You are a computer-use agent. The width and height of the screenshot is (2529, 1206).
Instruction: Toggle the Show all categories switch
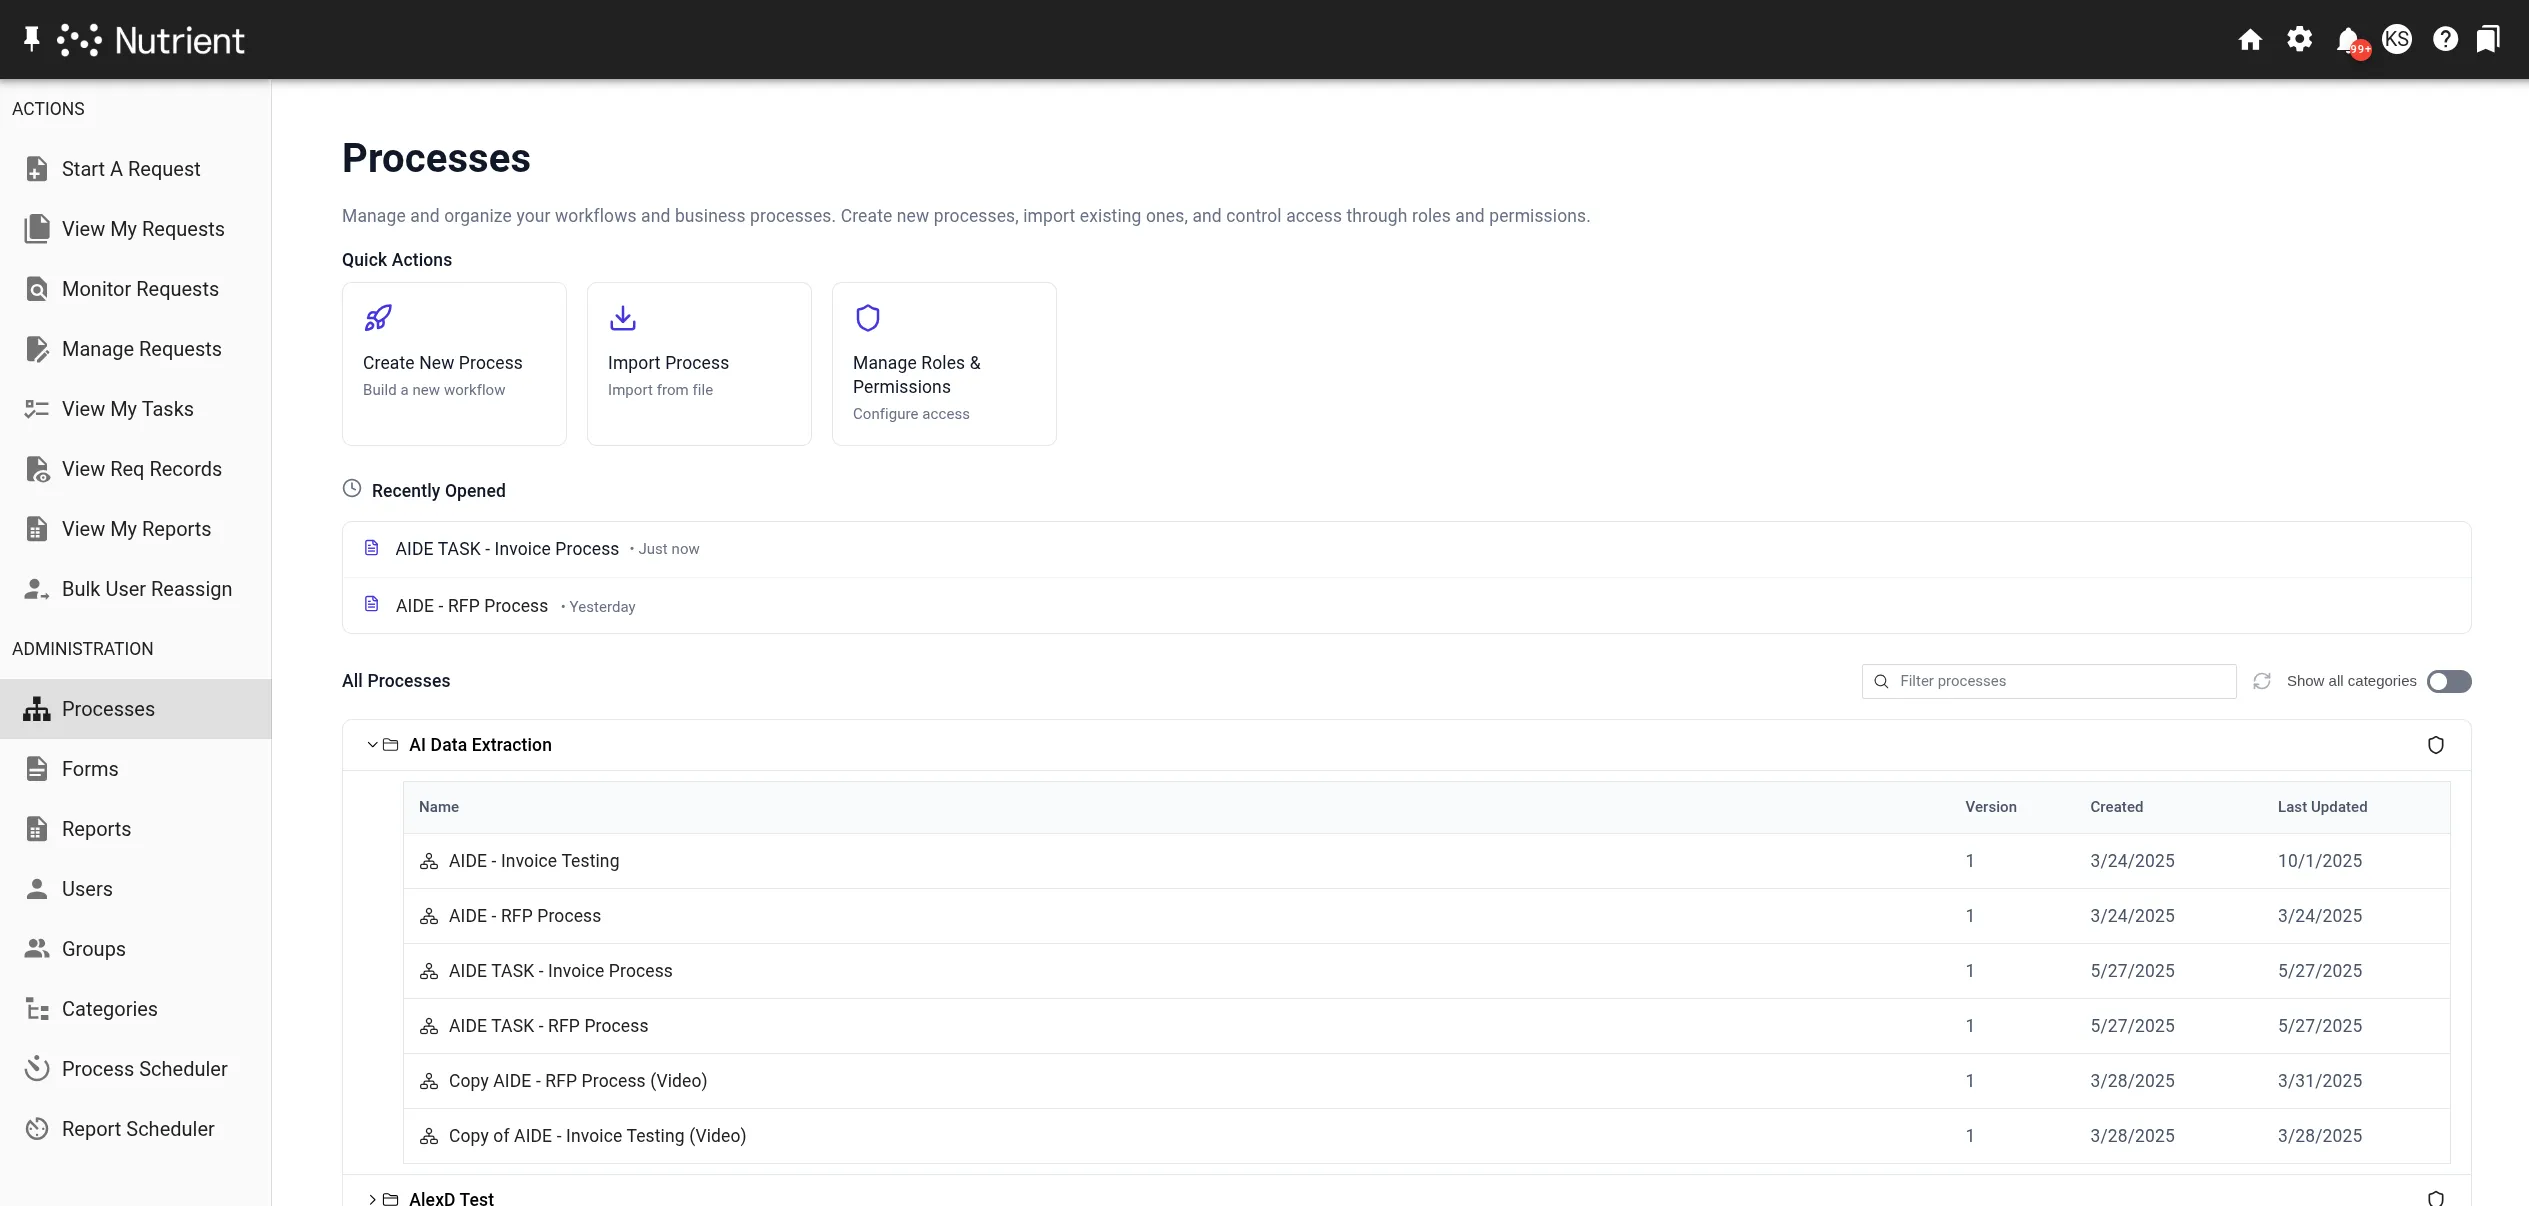point(2448,681)
